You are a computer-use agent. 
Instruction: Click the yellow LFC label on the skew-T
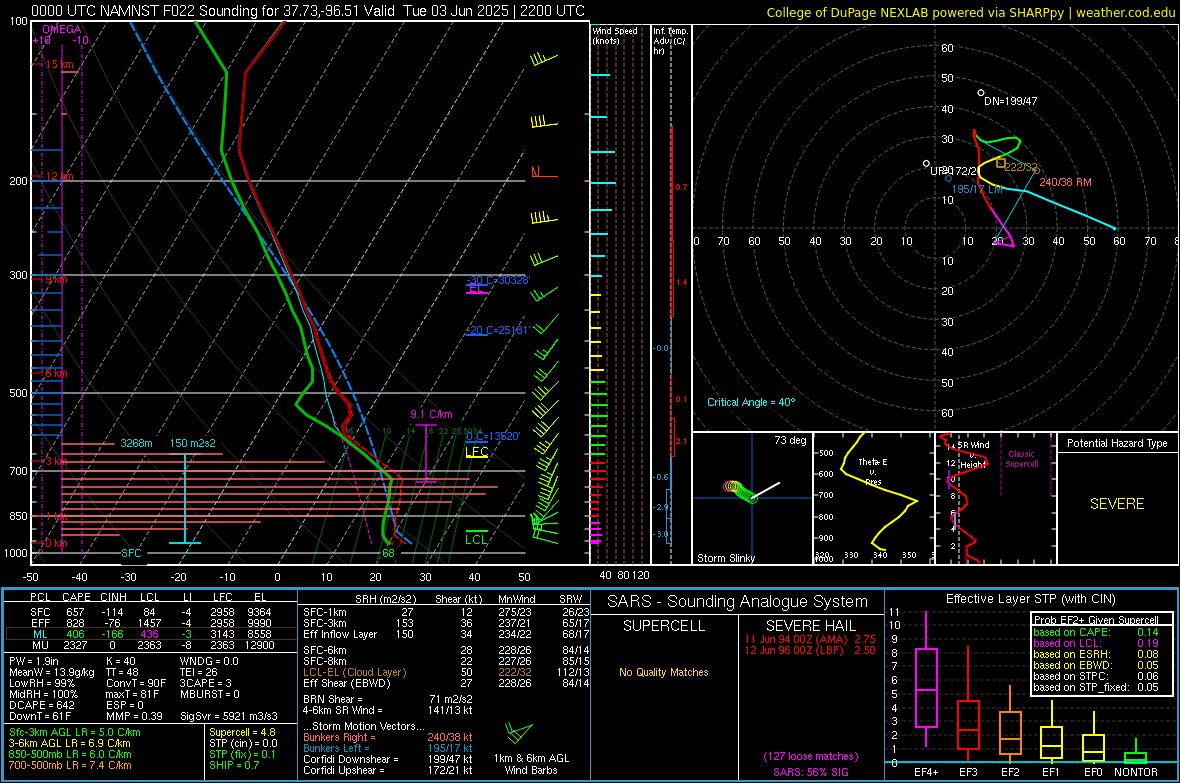coord(476,452)
